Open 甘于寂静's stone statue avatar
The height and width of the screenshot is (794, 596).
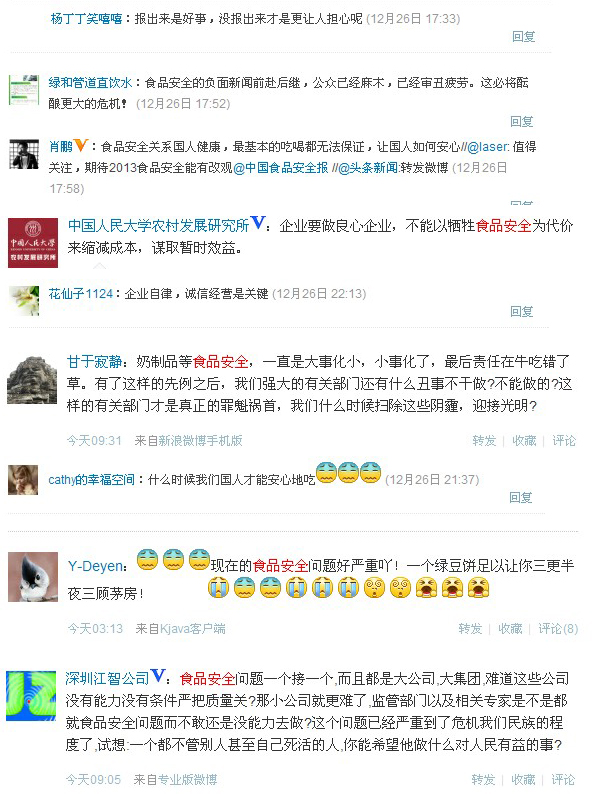click(32, 380)
